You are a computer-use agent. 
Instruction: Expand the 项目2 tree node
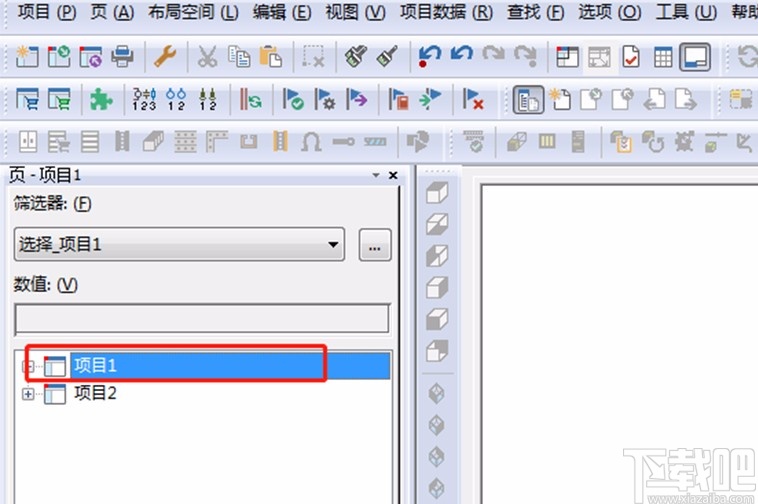coord(28,395)
